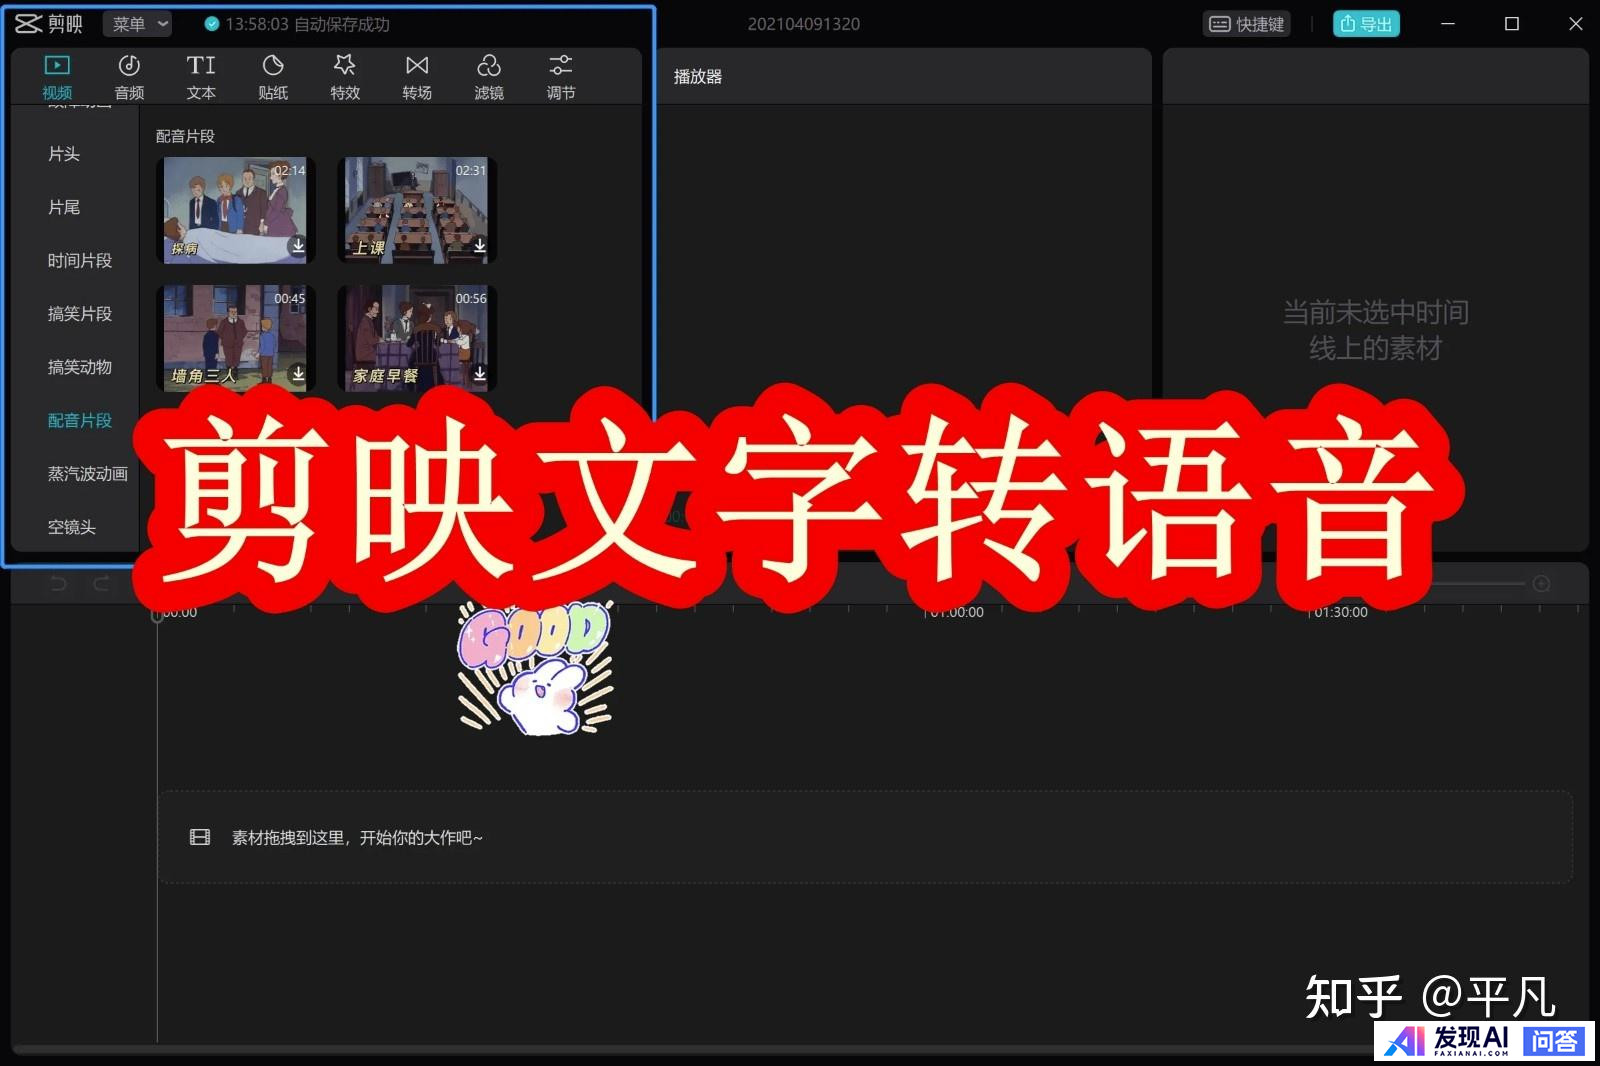Select the 搞笑片段 category
1600x1066 pixels.
[x=80, y=314]
